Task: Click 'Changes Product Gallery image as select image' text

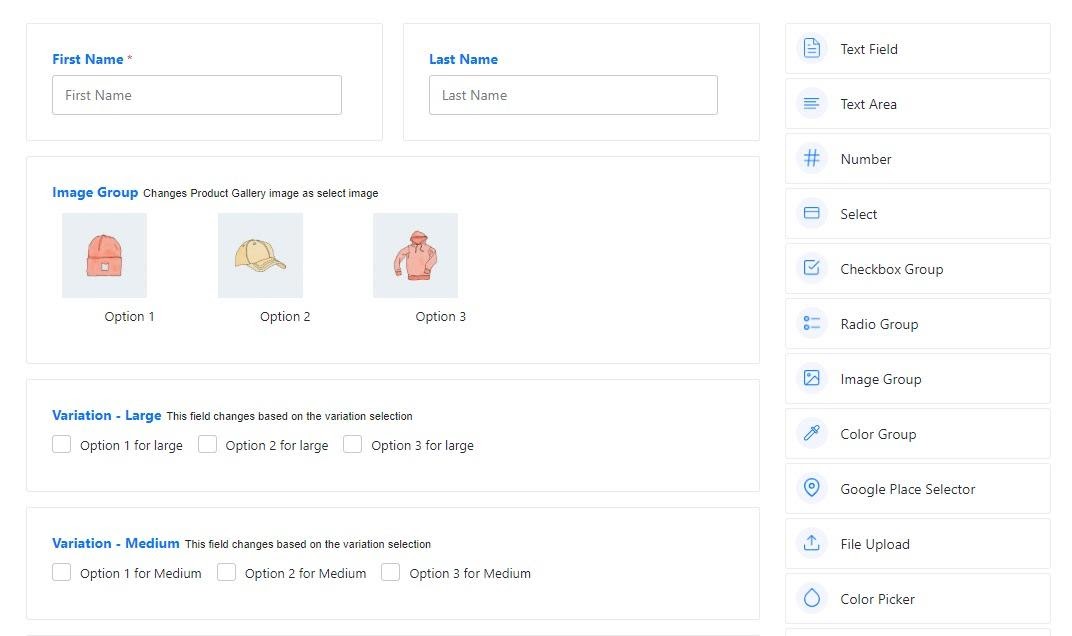Action: 260,194
